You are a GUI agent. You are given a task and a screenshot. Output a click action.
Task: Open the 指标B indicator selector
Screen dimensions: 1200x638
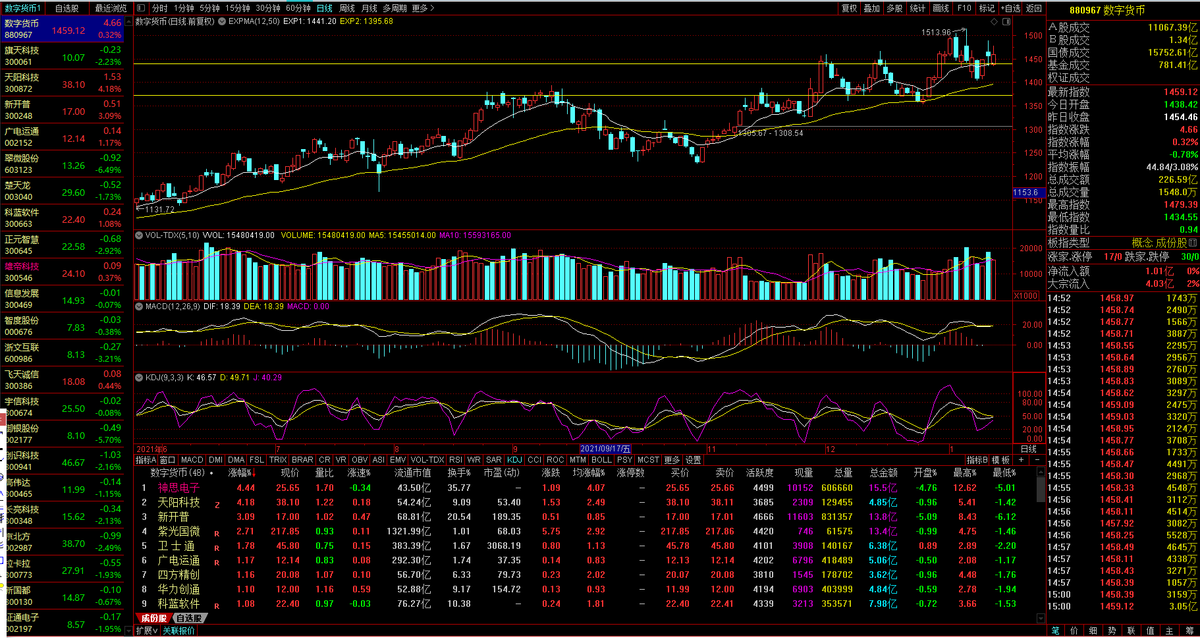(976, 460)
